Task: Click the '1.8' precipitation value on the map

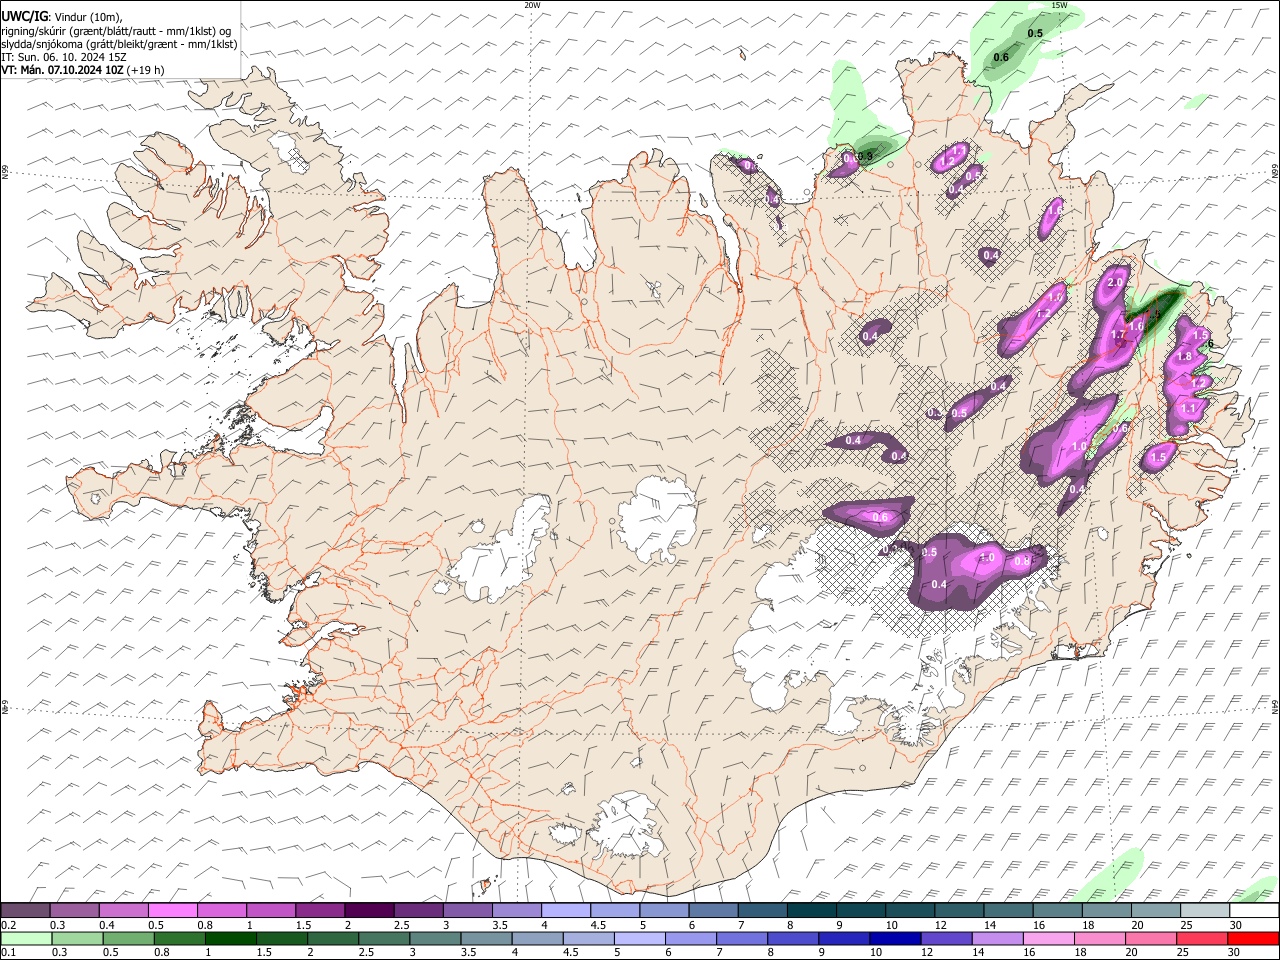Action: 1185,356
